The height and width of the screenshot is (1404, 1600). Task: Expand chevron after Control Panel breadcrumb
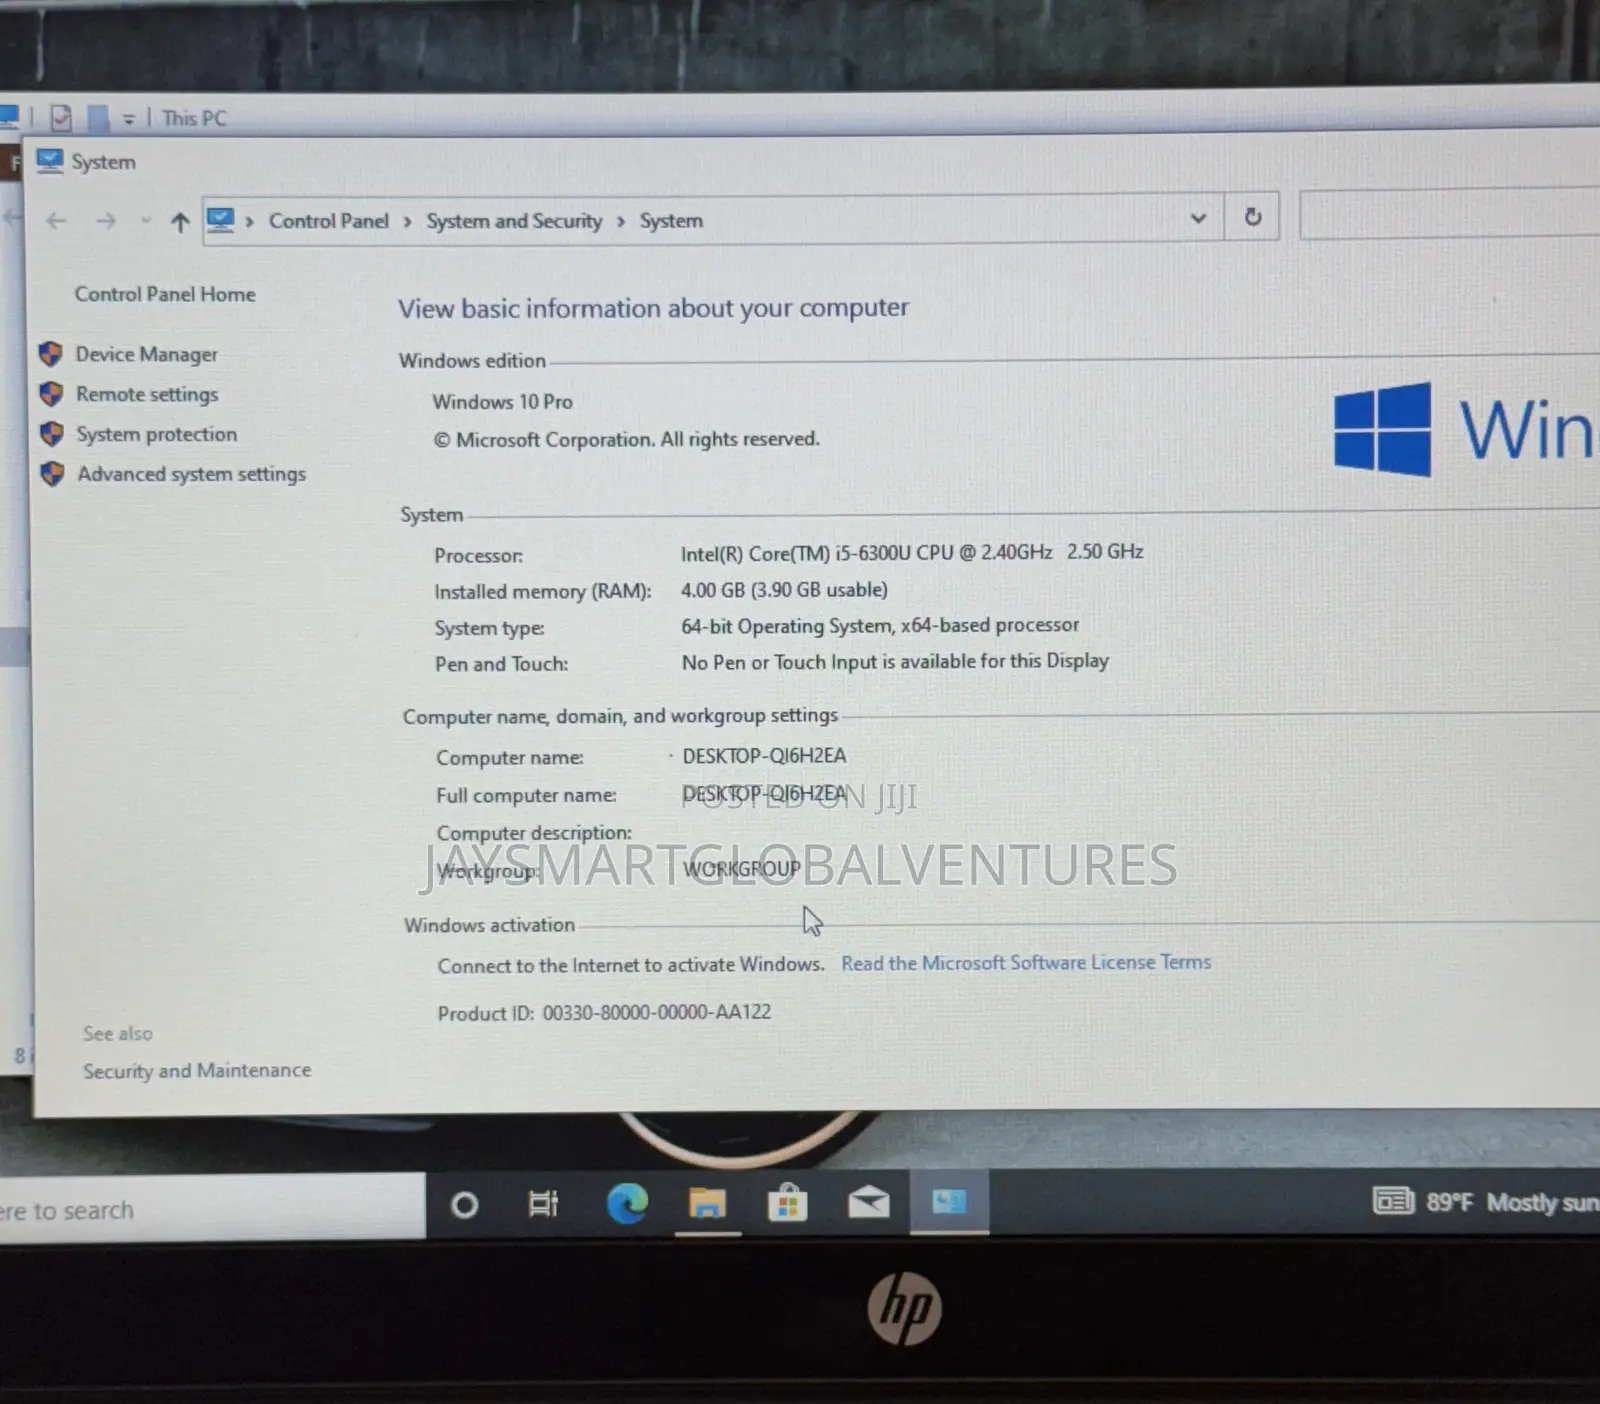(407, 222)
